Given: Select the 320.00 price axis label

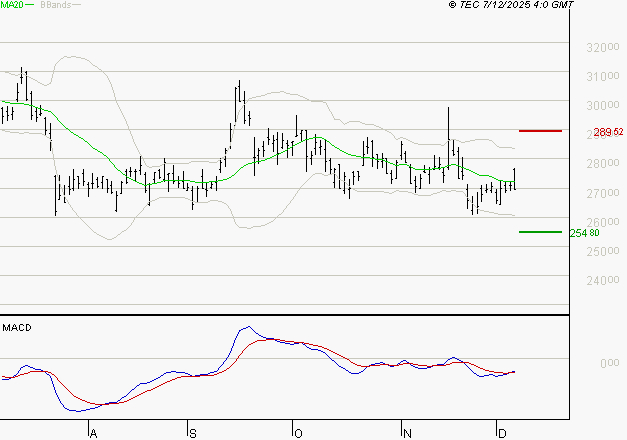Looking at the screenshot, I should 603,47.
